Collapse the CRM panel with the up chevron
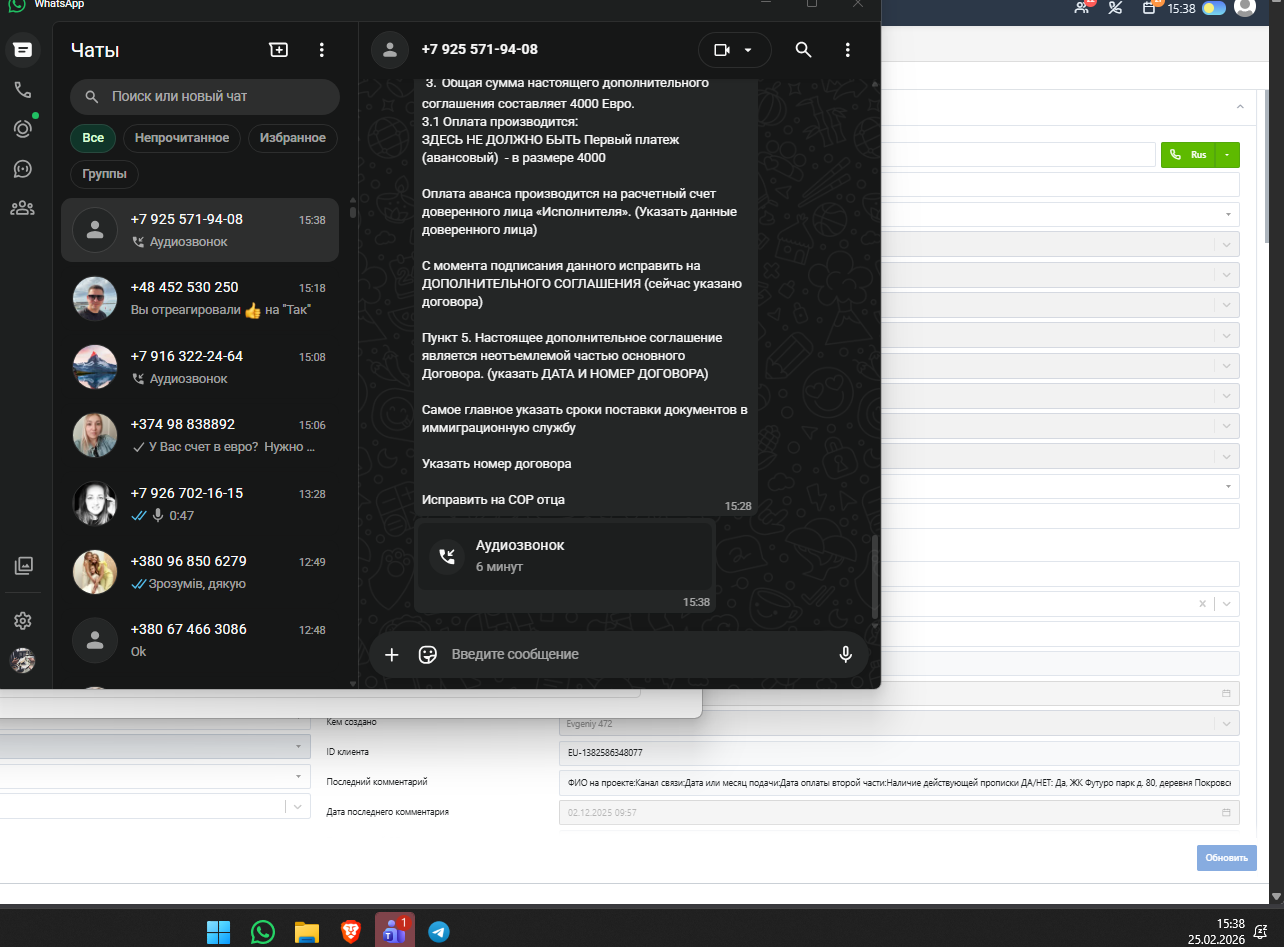The image size is (1284, 947). pos(1240,107)
